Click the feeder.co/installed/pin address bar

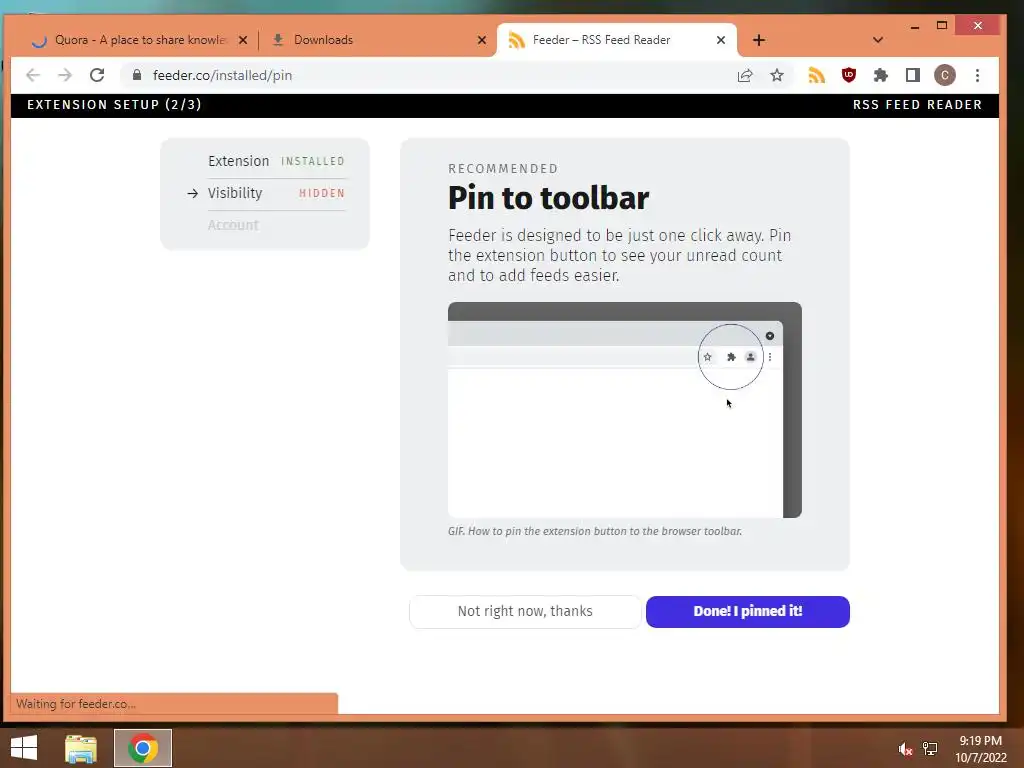click(x=431, y=75)
